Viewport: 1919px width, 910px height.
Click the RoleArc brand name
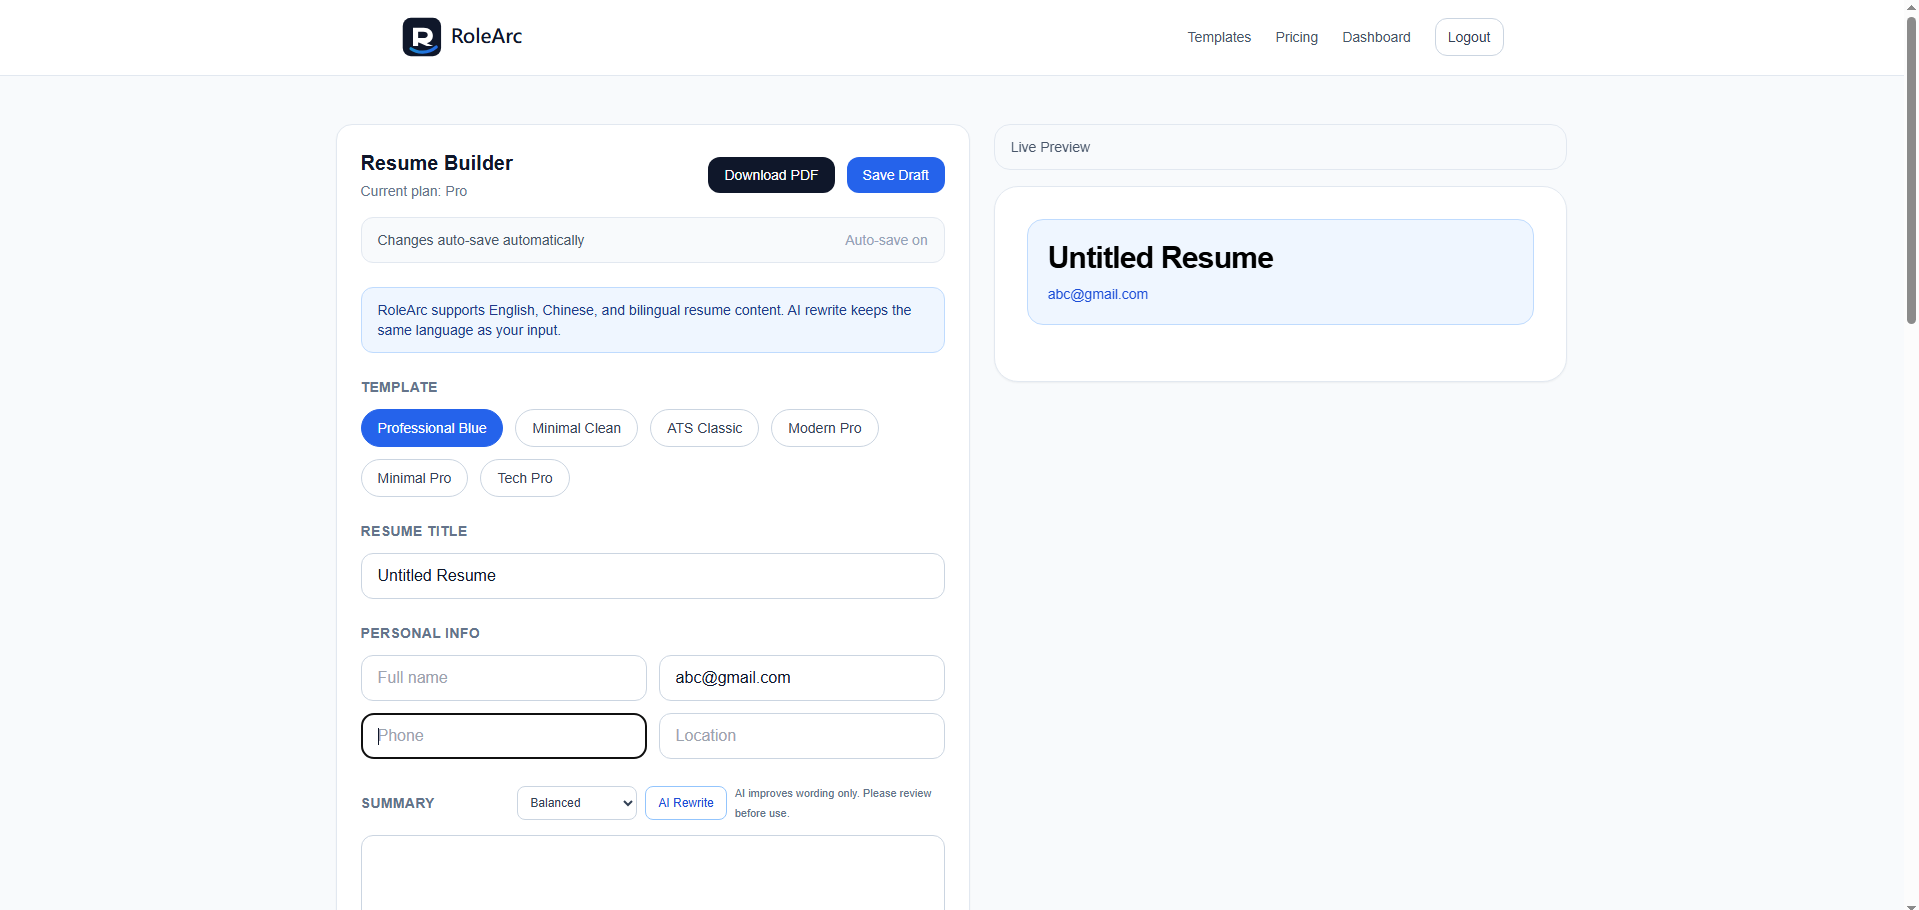tap(487, 37)
